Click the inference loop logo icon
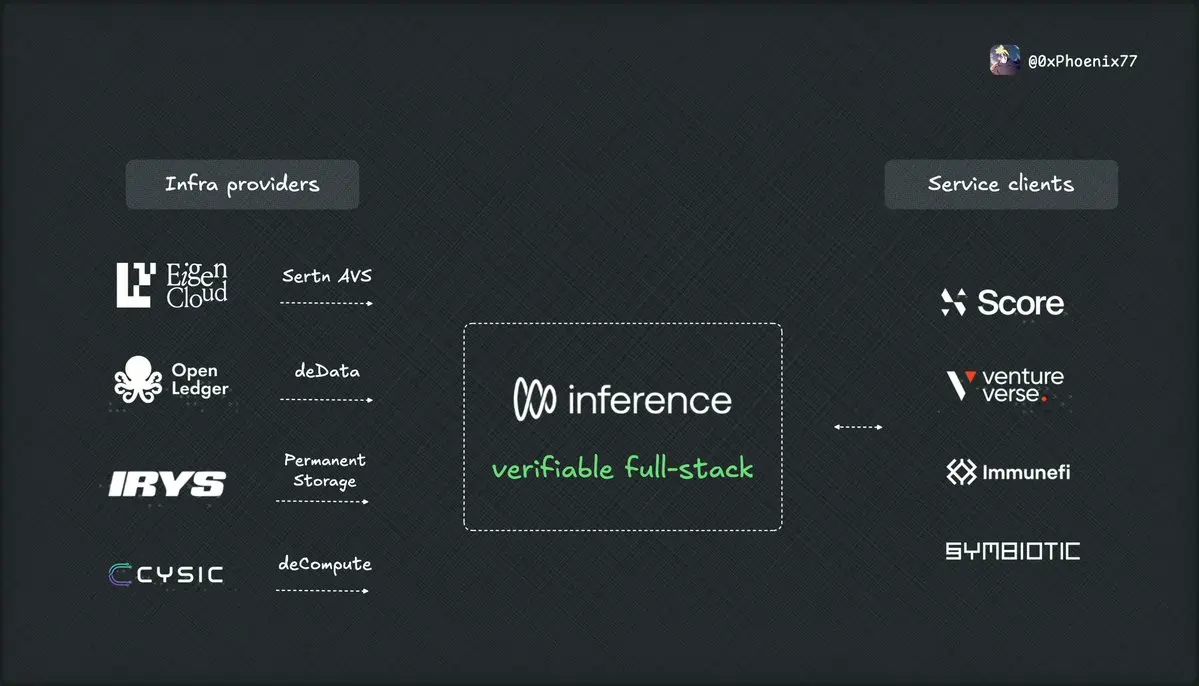 pyautogui.click(x=535, y=399)
